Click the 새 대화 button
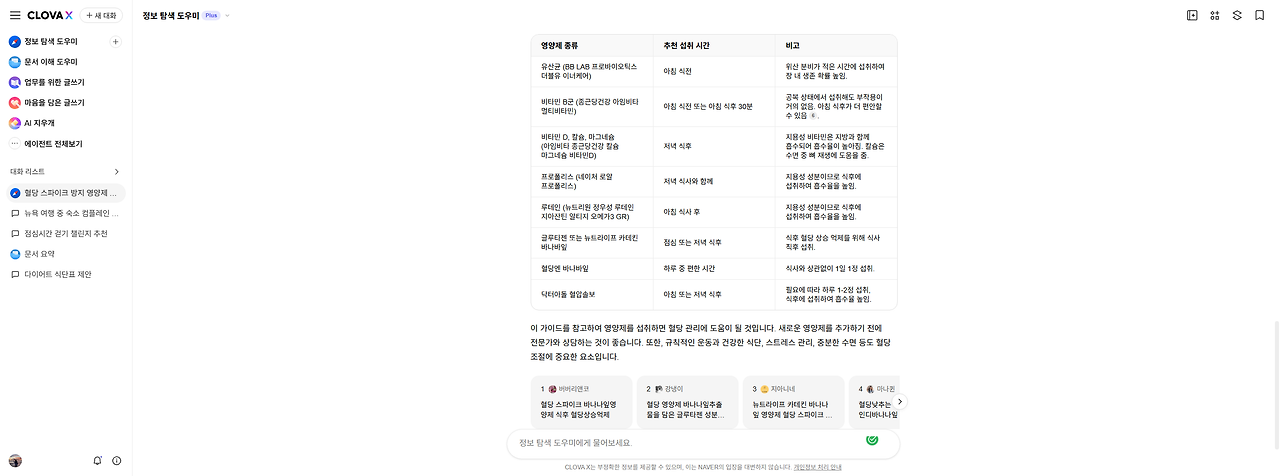Screen dimensions: 1280x476 point(102,15)
